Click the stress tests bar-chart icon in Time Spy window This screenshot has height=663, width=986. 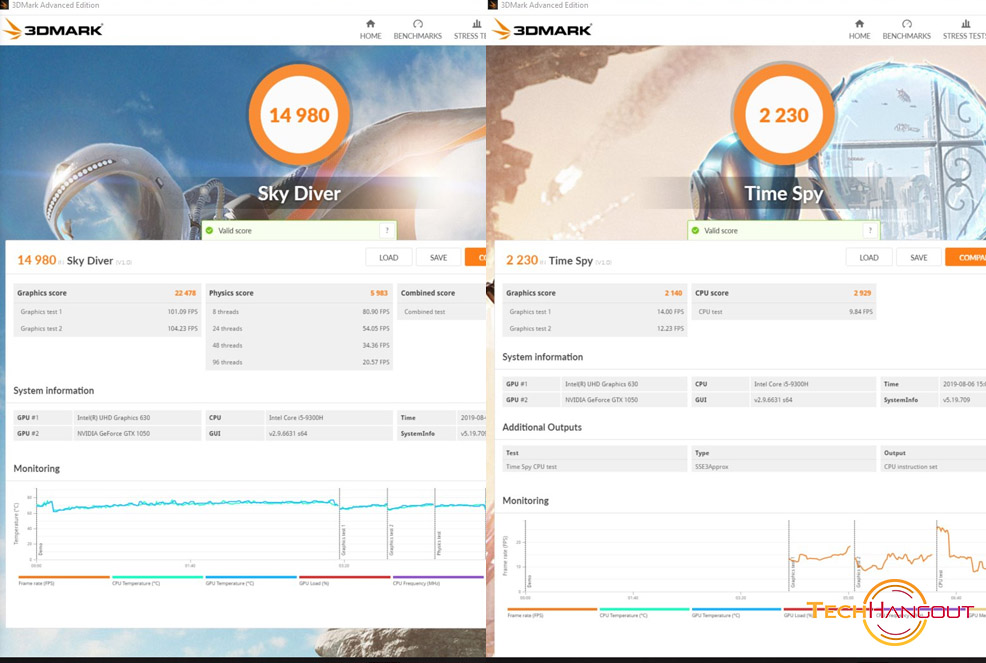pyautogui.click(x=965, y=24)
